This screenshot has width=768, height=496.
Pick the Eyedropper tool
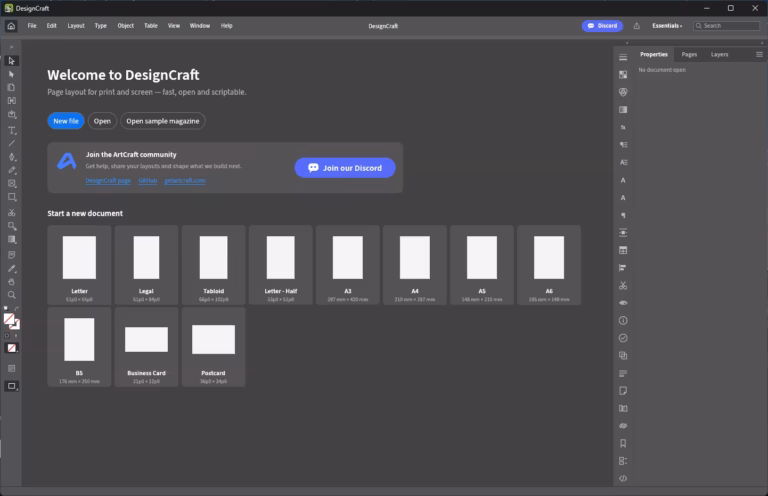11,268
